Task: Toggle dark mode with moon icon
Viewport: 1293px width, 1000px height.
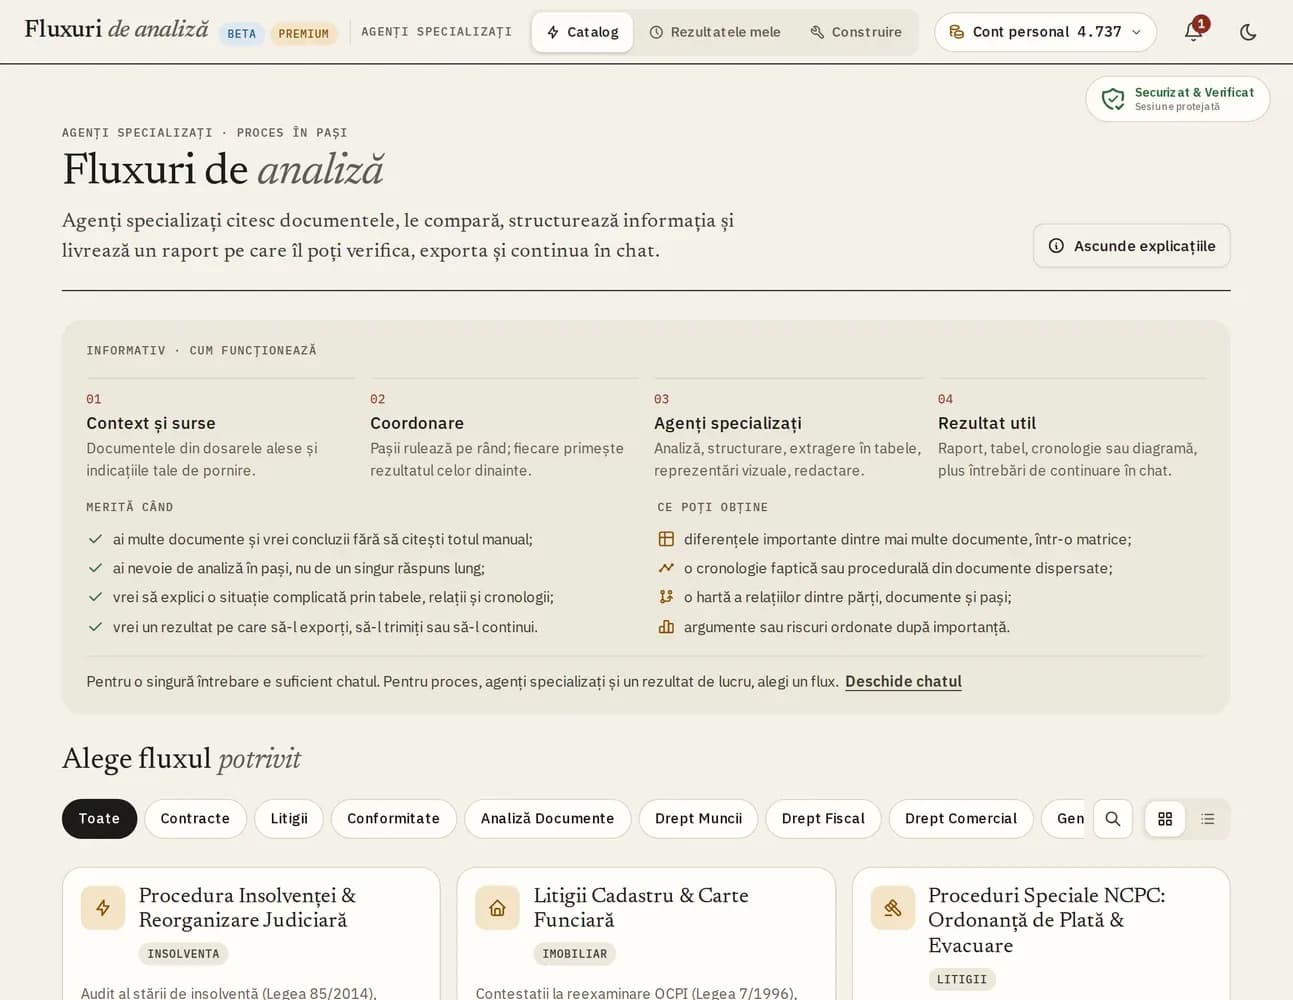Action: click(x=1248, y=32)
